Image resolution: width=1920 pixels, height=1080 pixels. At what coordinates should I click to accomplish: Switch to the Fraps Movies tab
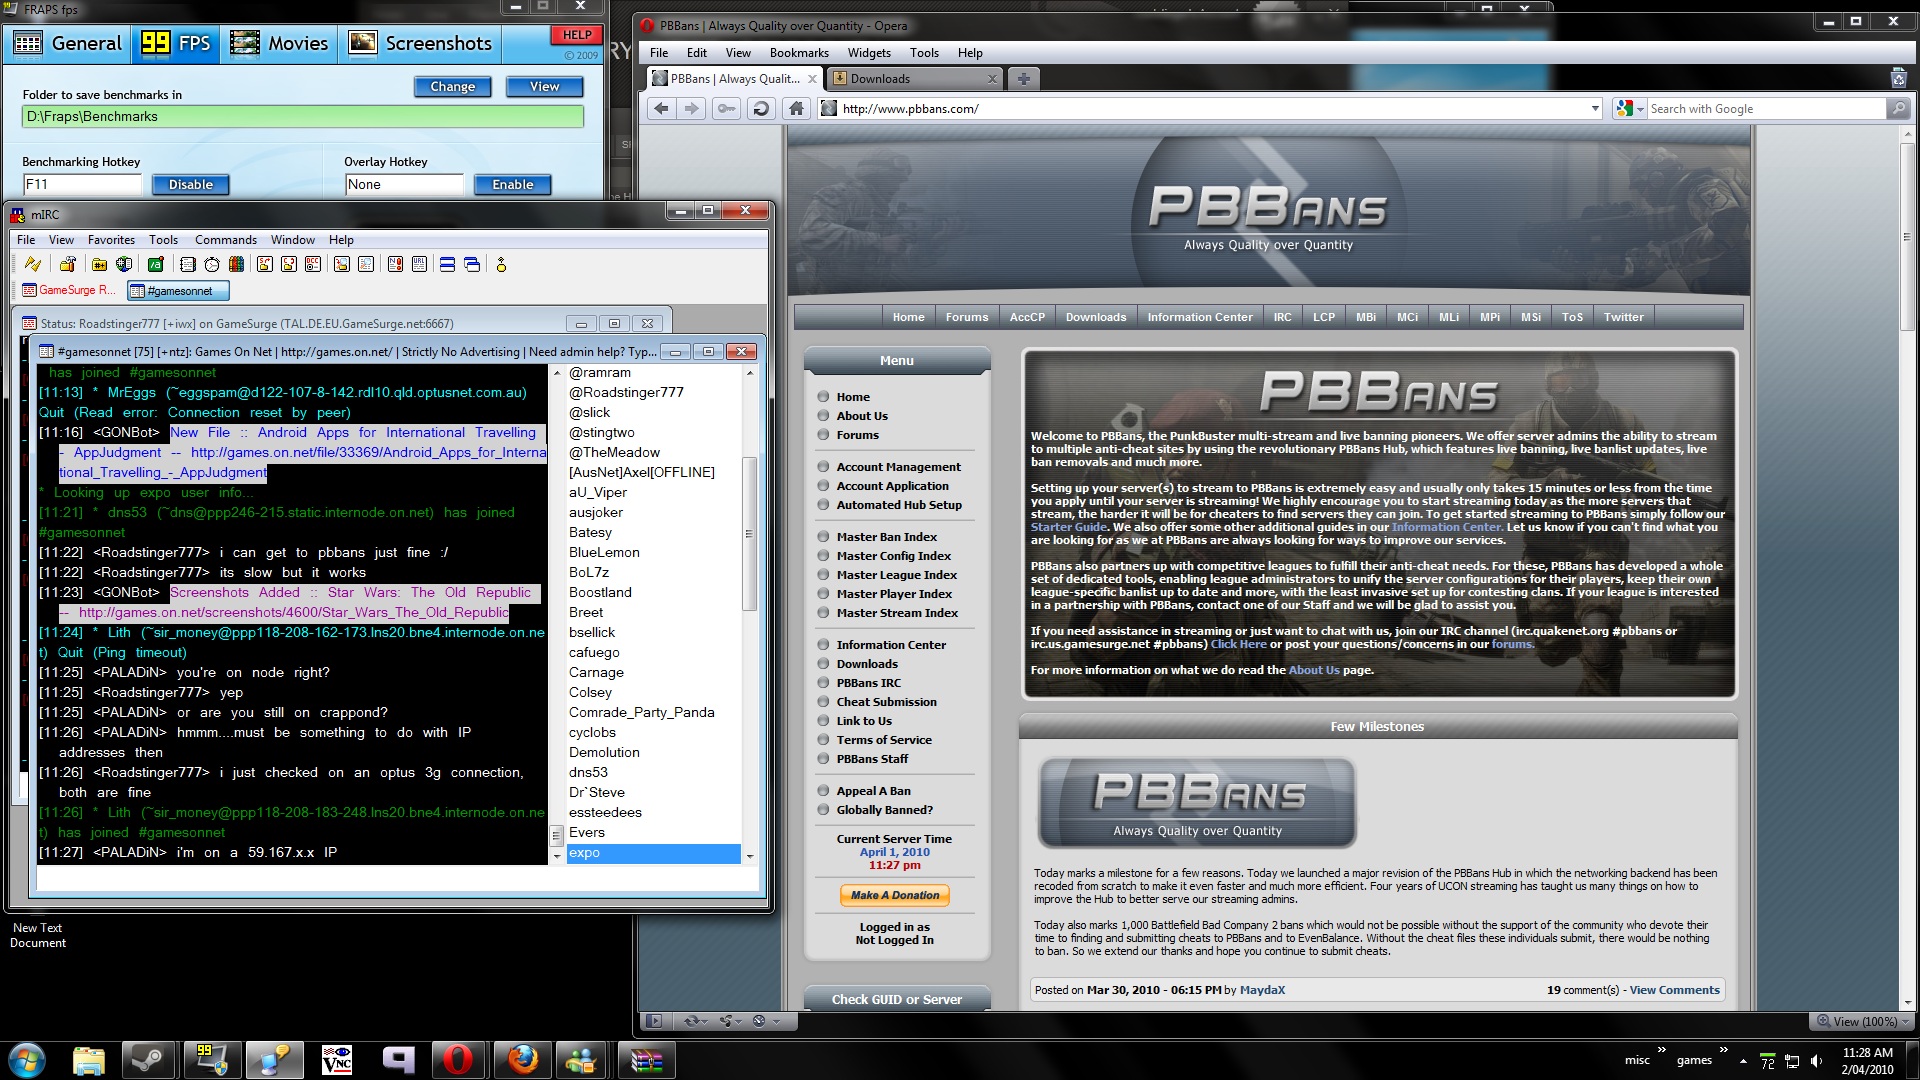279,43
